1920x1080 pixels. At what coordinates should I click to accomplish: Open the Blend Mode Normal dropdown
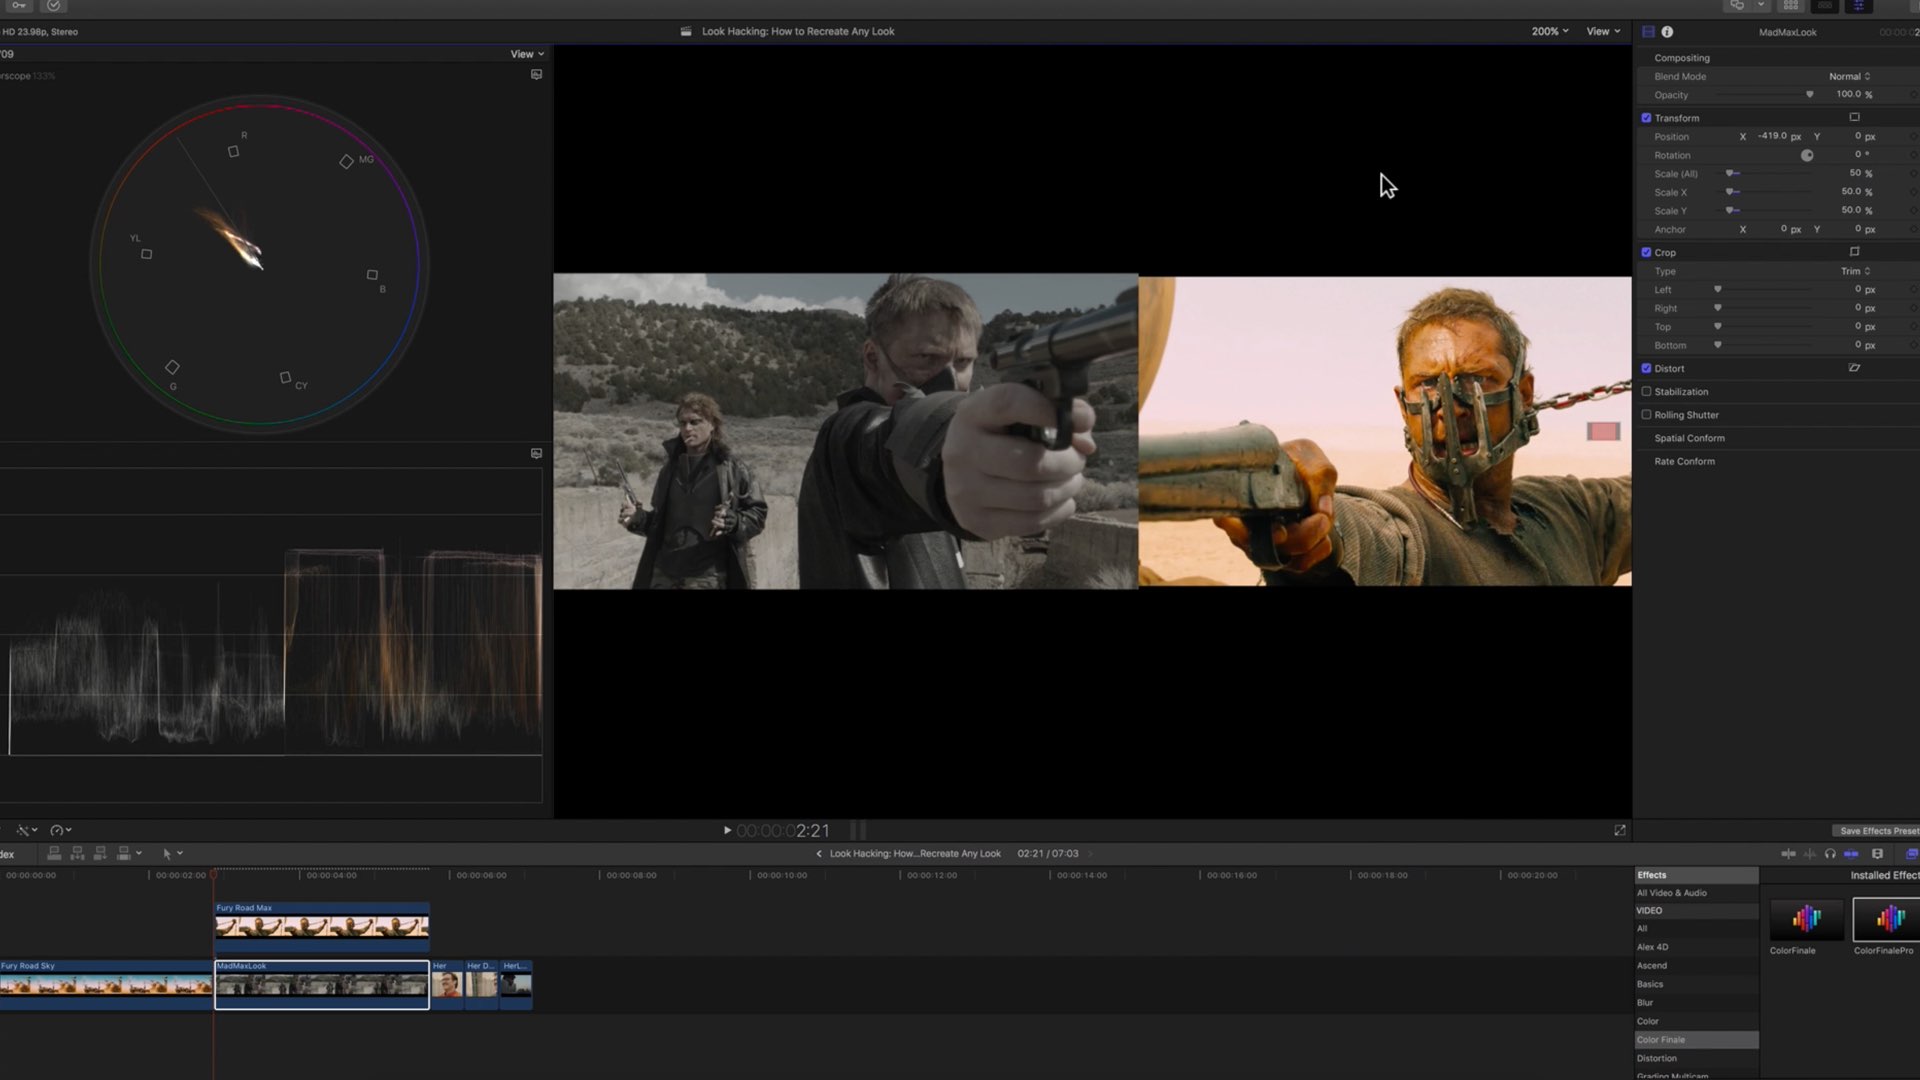1850,76
